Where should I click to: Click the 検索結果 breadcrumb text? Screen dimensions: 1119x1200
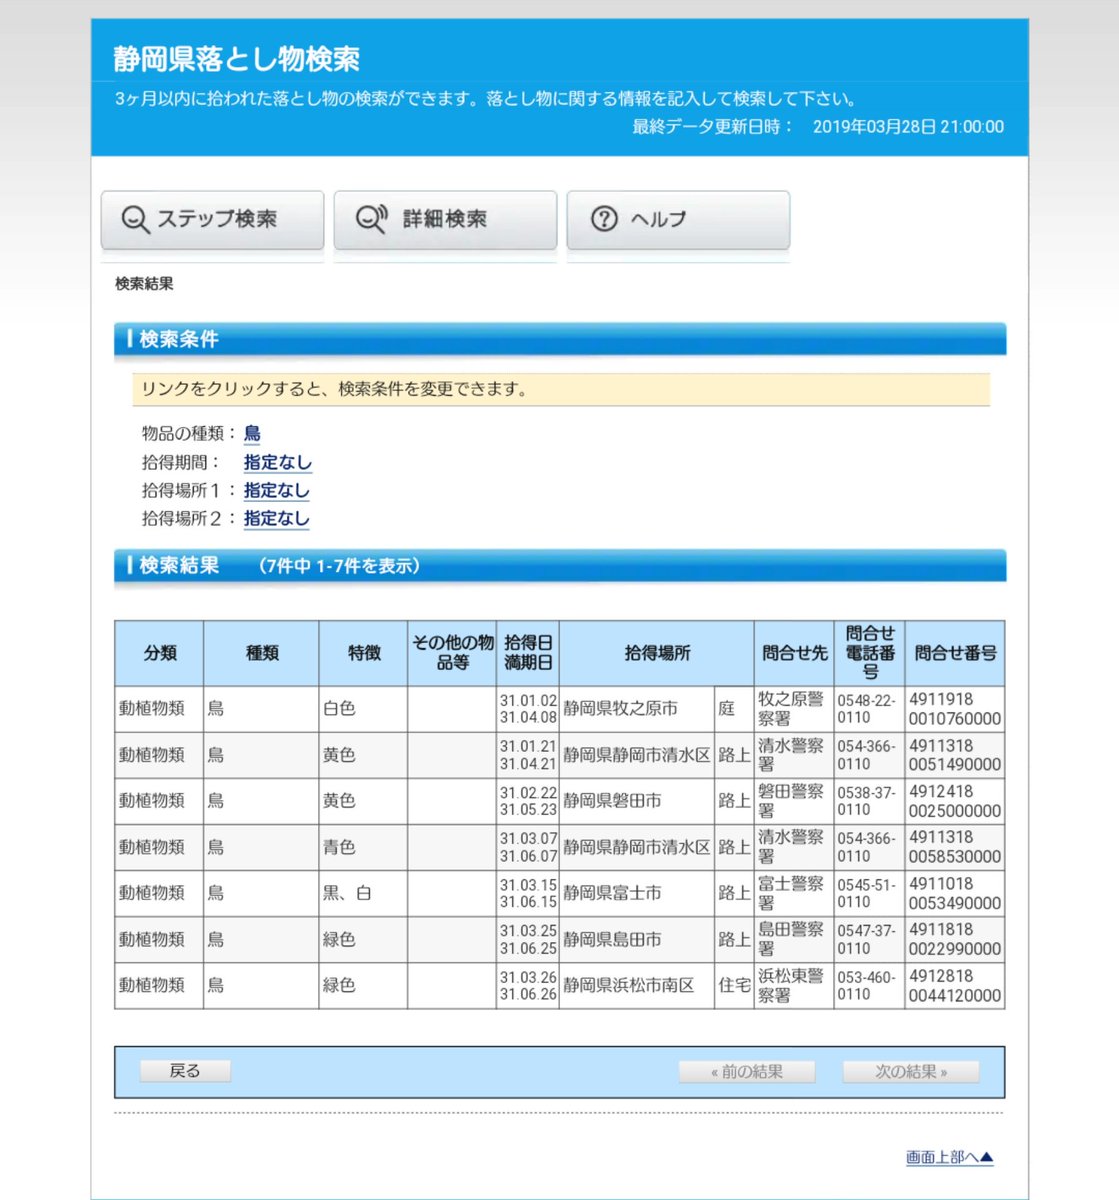tap(144, 284)
